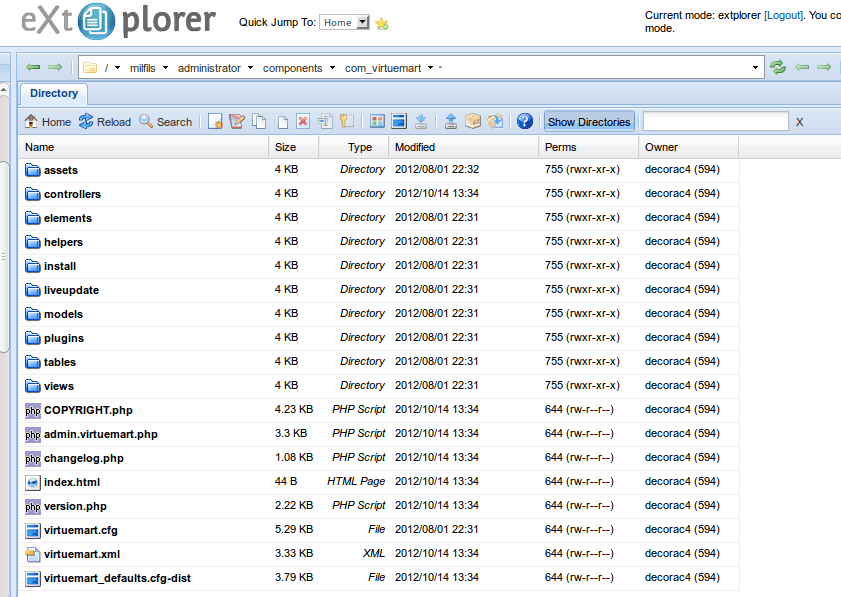The height and width of the screenshot is (597, 841).
Task: Reload the directory listing
Action: tap(105, 122)
